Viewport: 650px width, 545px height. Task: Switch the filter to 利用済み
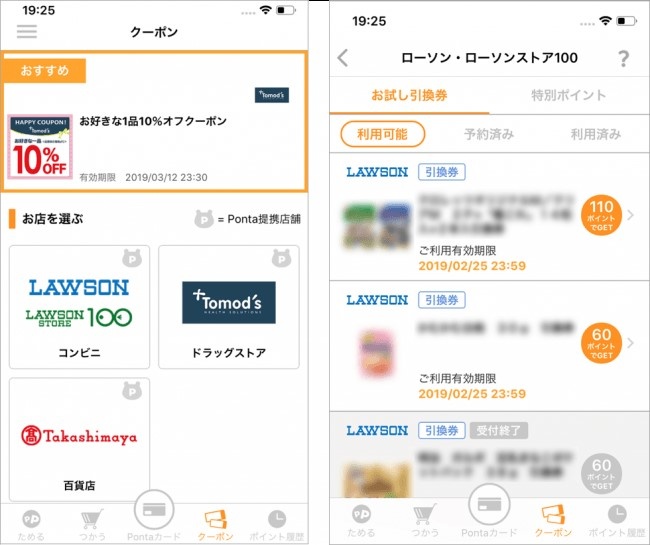pos(596,134)
